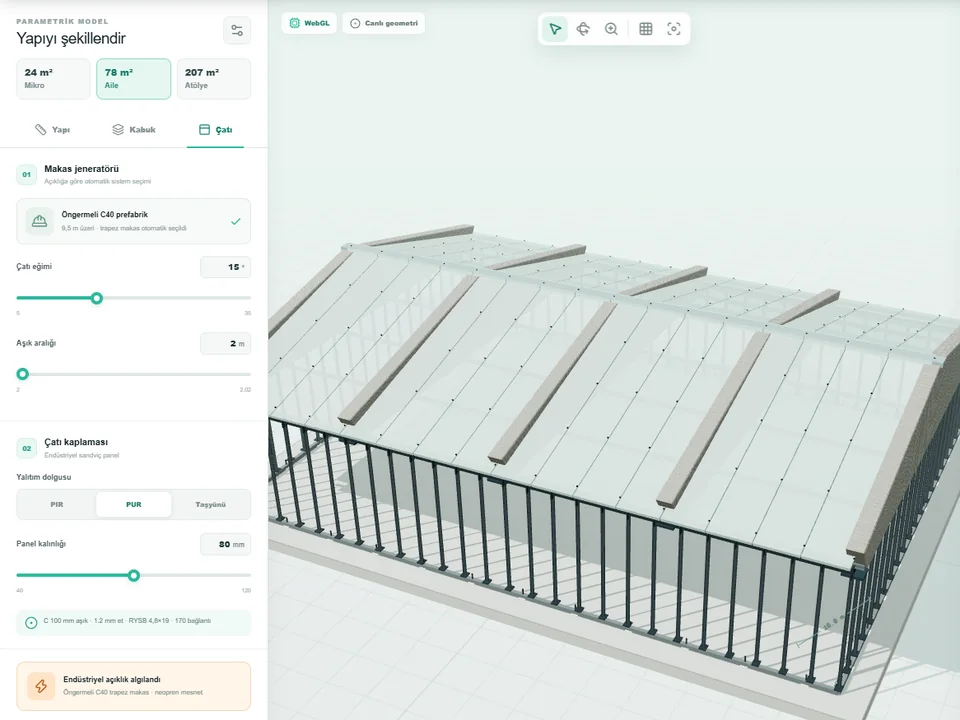Open the parameter settings sliders icon

237,30
